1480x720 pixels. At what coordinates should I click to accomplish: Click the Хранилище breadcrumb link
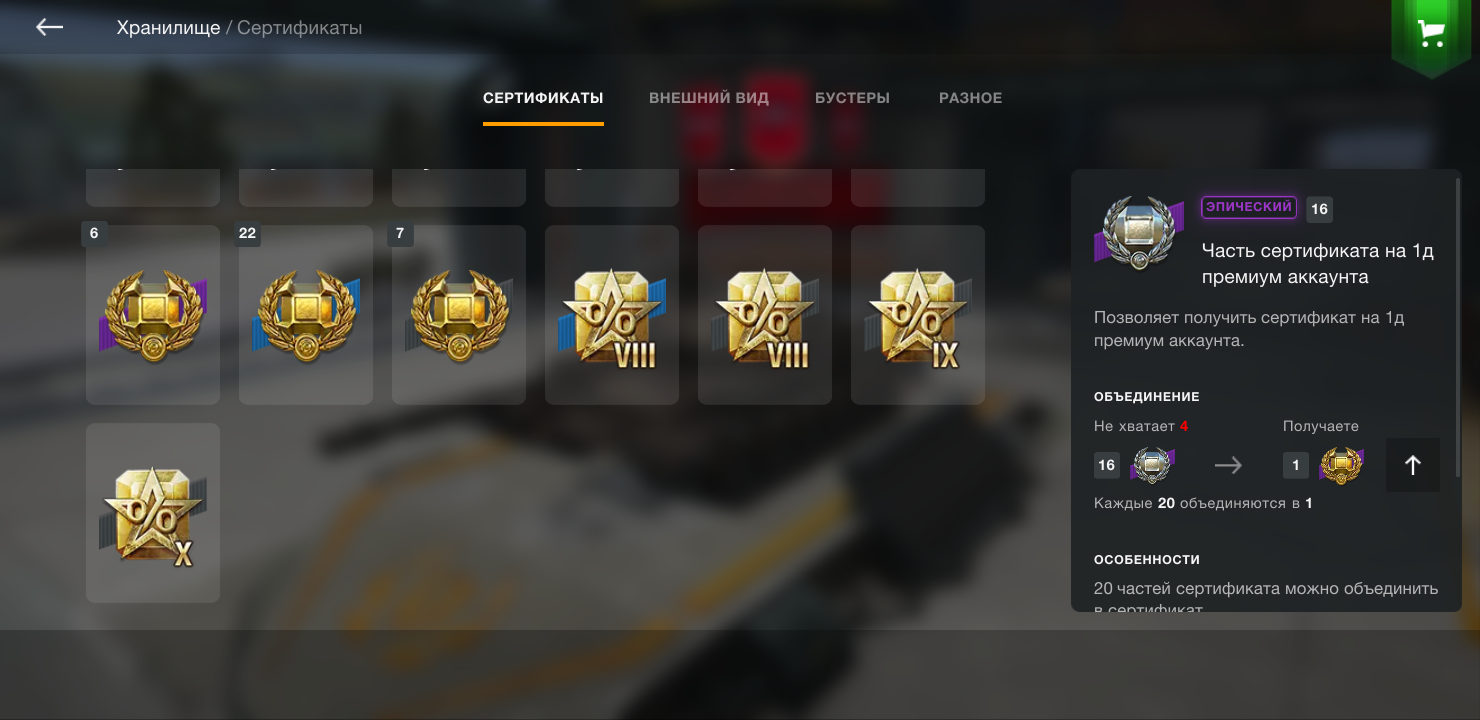168,28
